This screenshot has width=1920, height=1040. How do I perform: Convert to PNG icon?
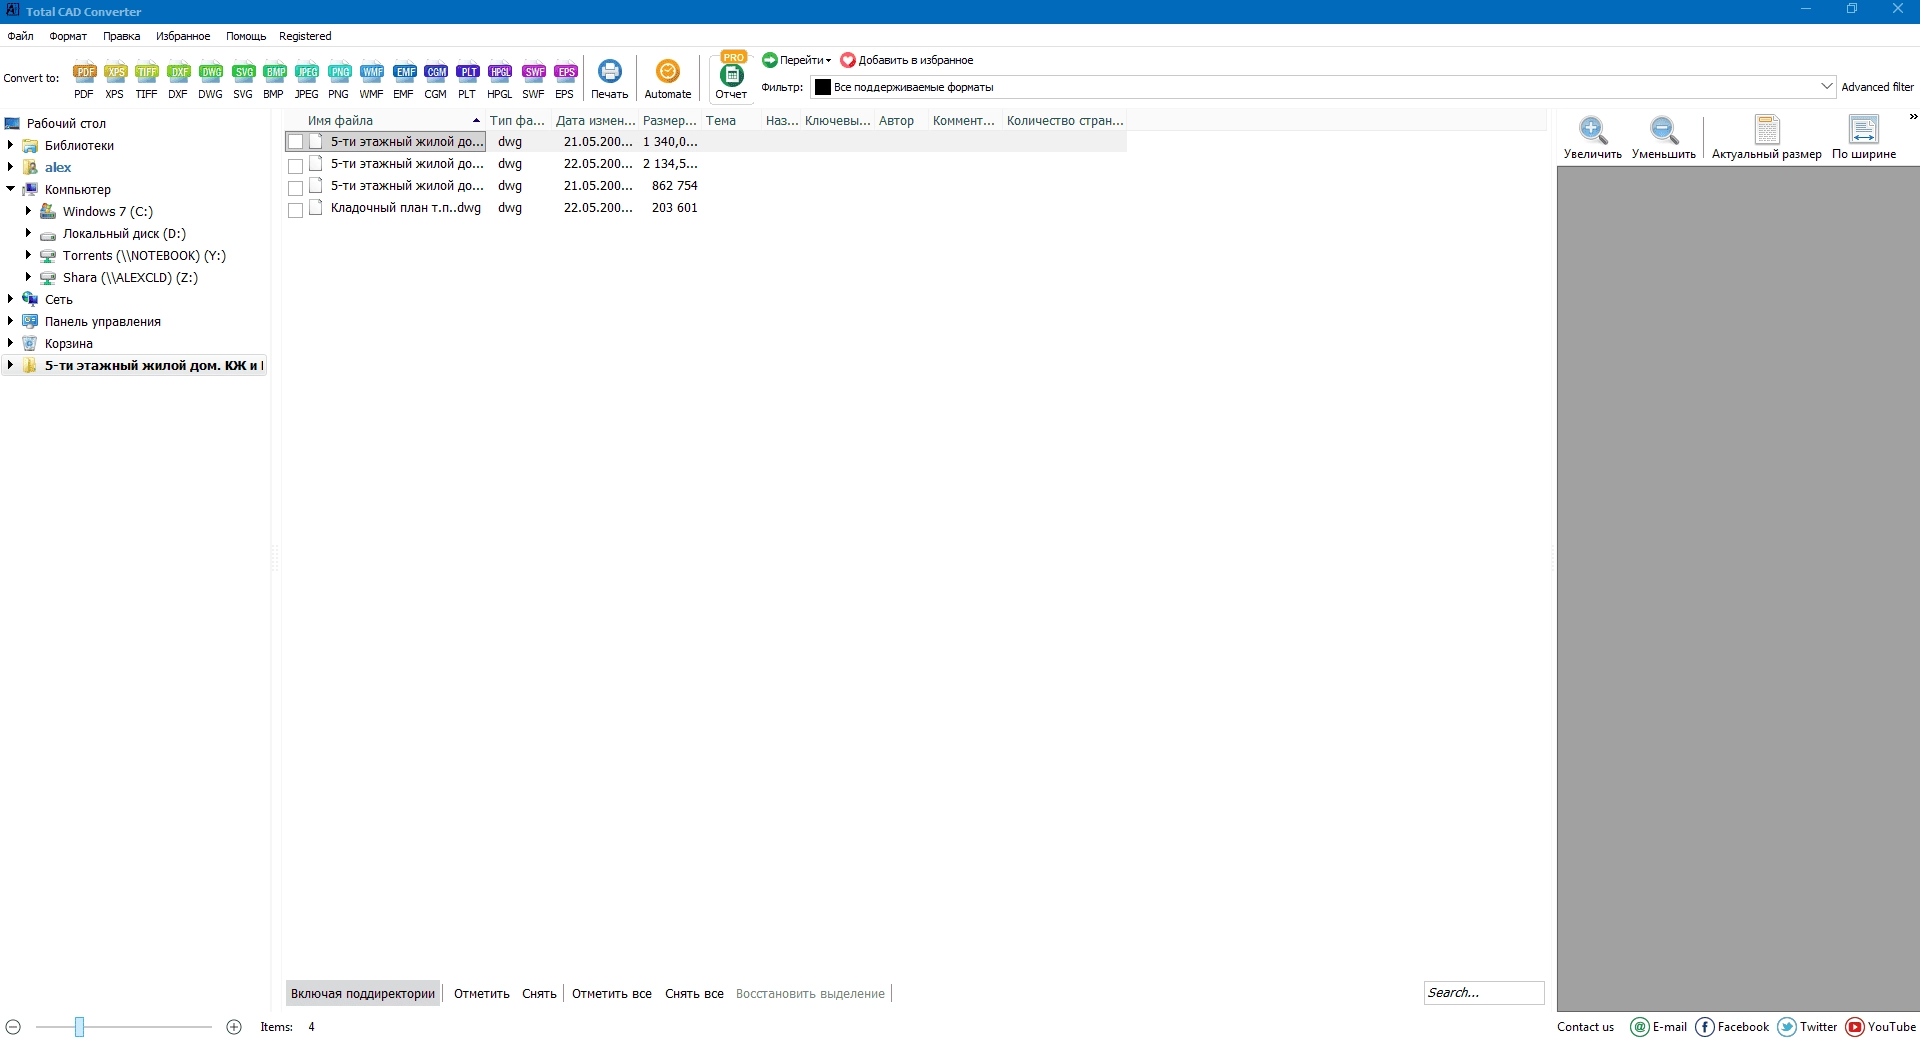click(x=339, y=80)
